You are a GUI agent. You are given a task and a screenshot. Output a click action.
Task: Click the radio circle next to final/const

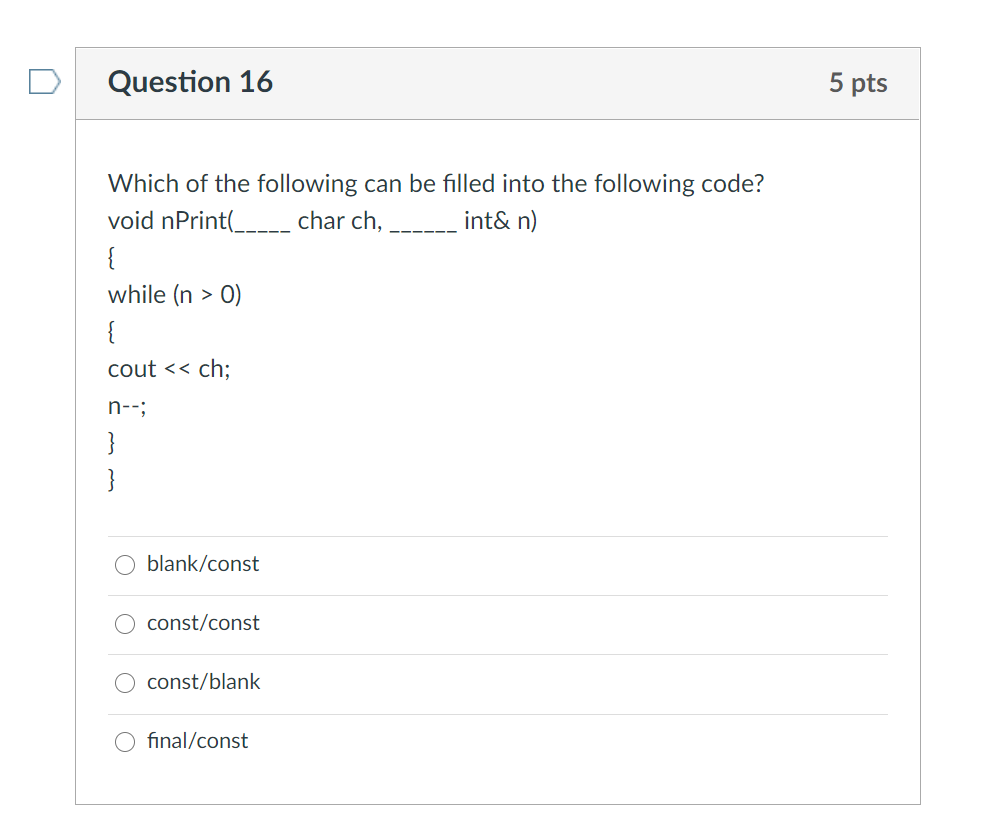(x=125, y=741)
